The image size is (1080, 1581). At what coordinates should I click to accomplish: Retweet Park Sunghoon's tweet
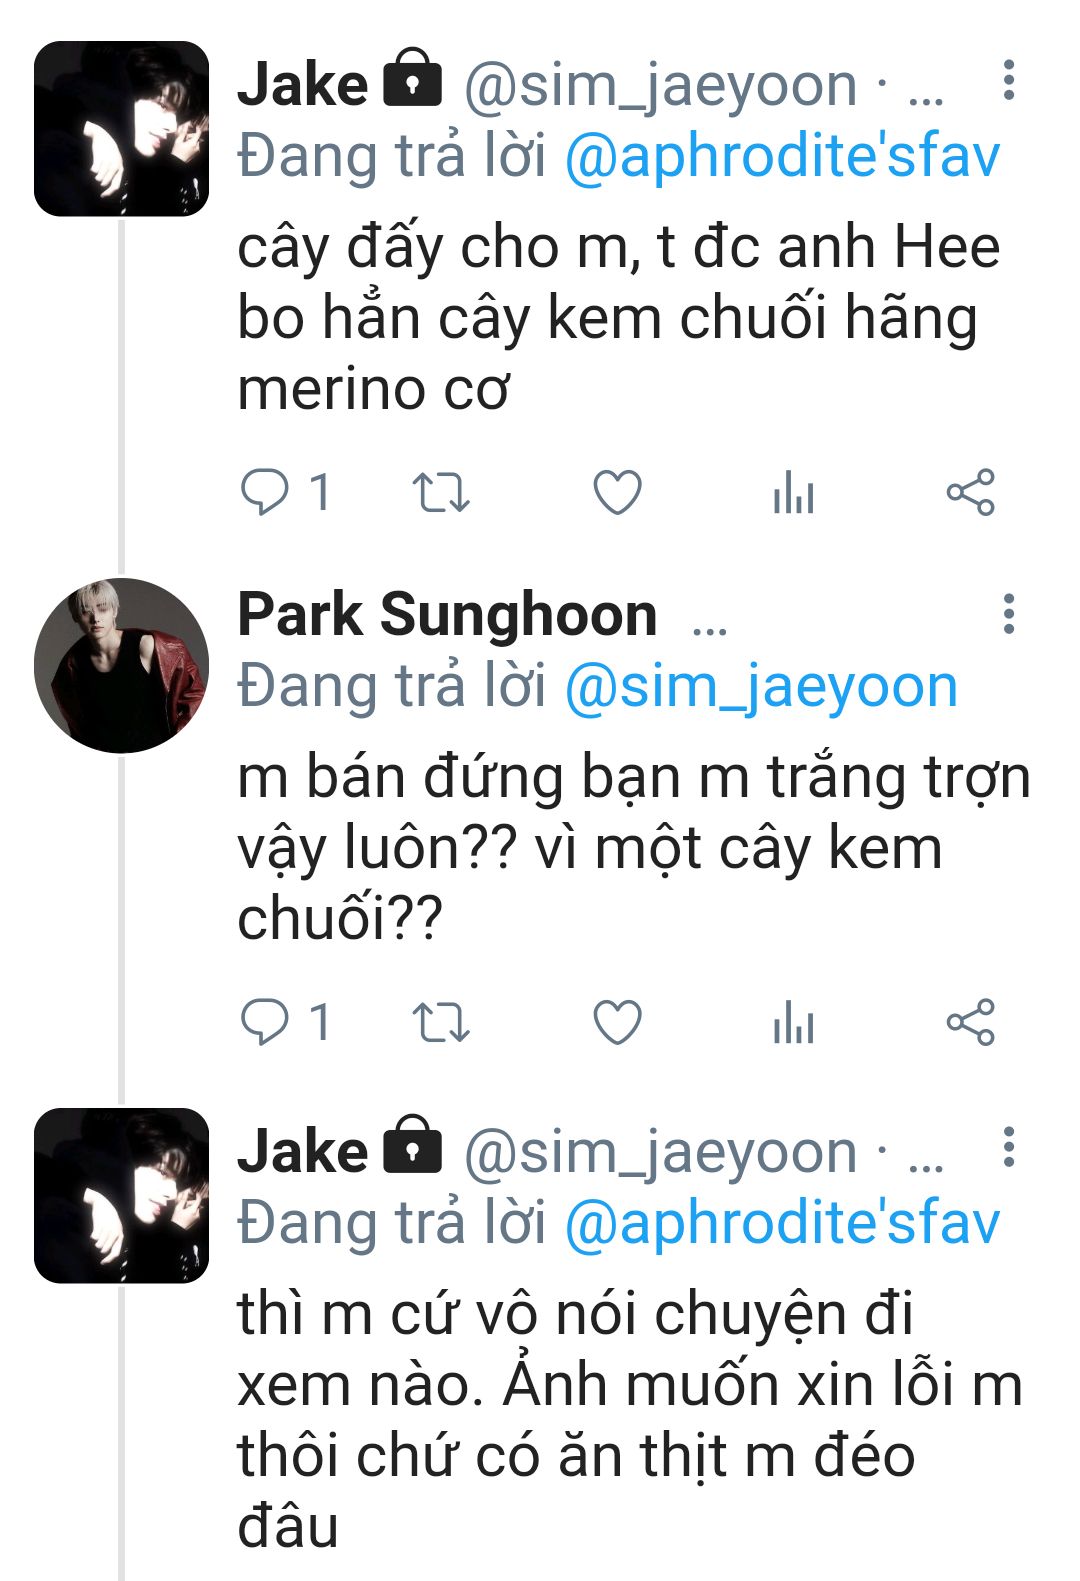coord(441,1022)
